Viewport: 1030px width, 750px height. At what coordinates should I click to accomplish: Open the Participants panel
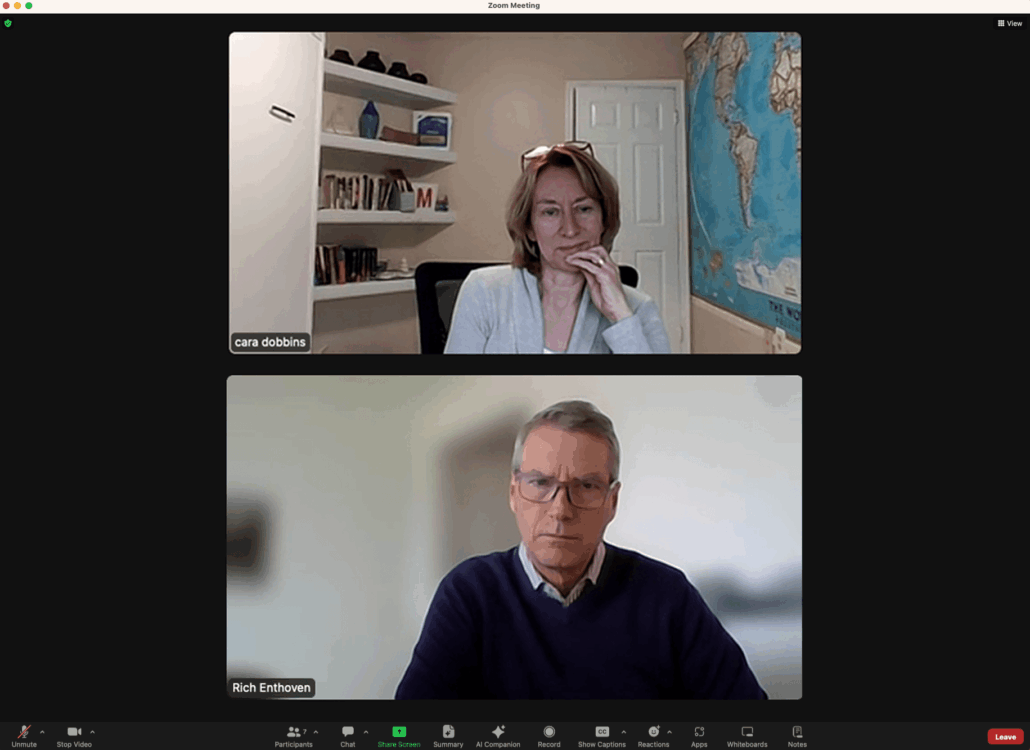coord(293,735)
